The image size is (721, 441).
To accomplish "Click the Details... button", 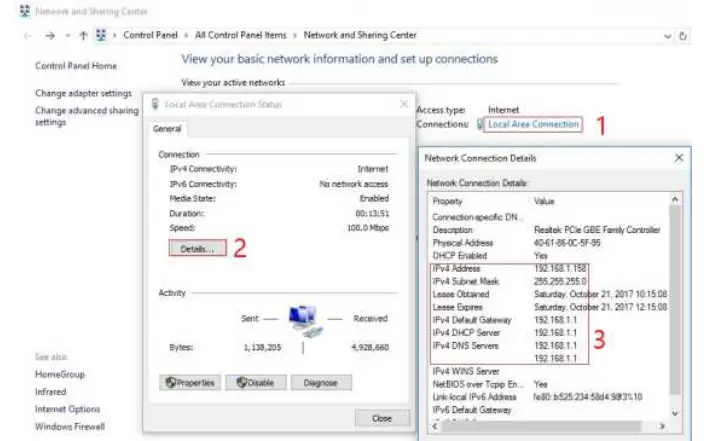I will coord(198,249).
